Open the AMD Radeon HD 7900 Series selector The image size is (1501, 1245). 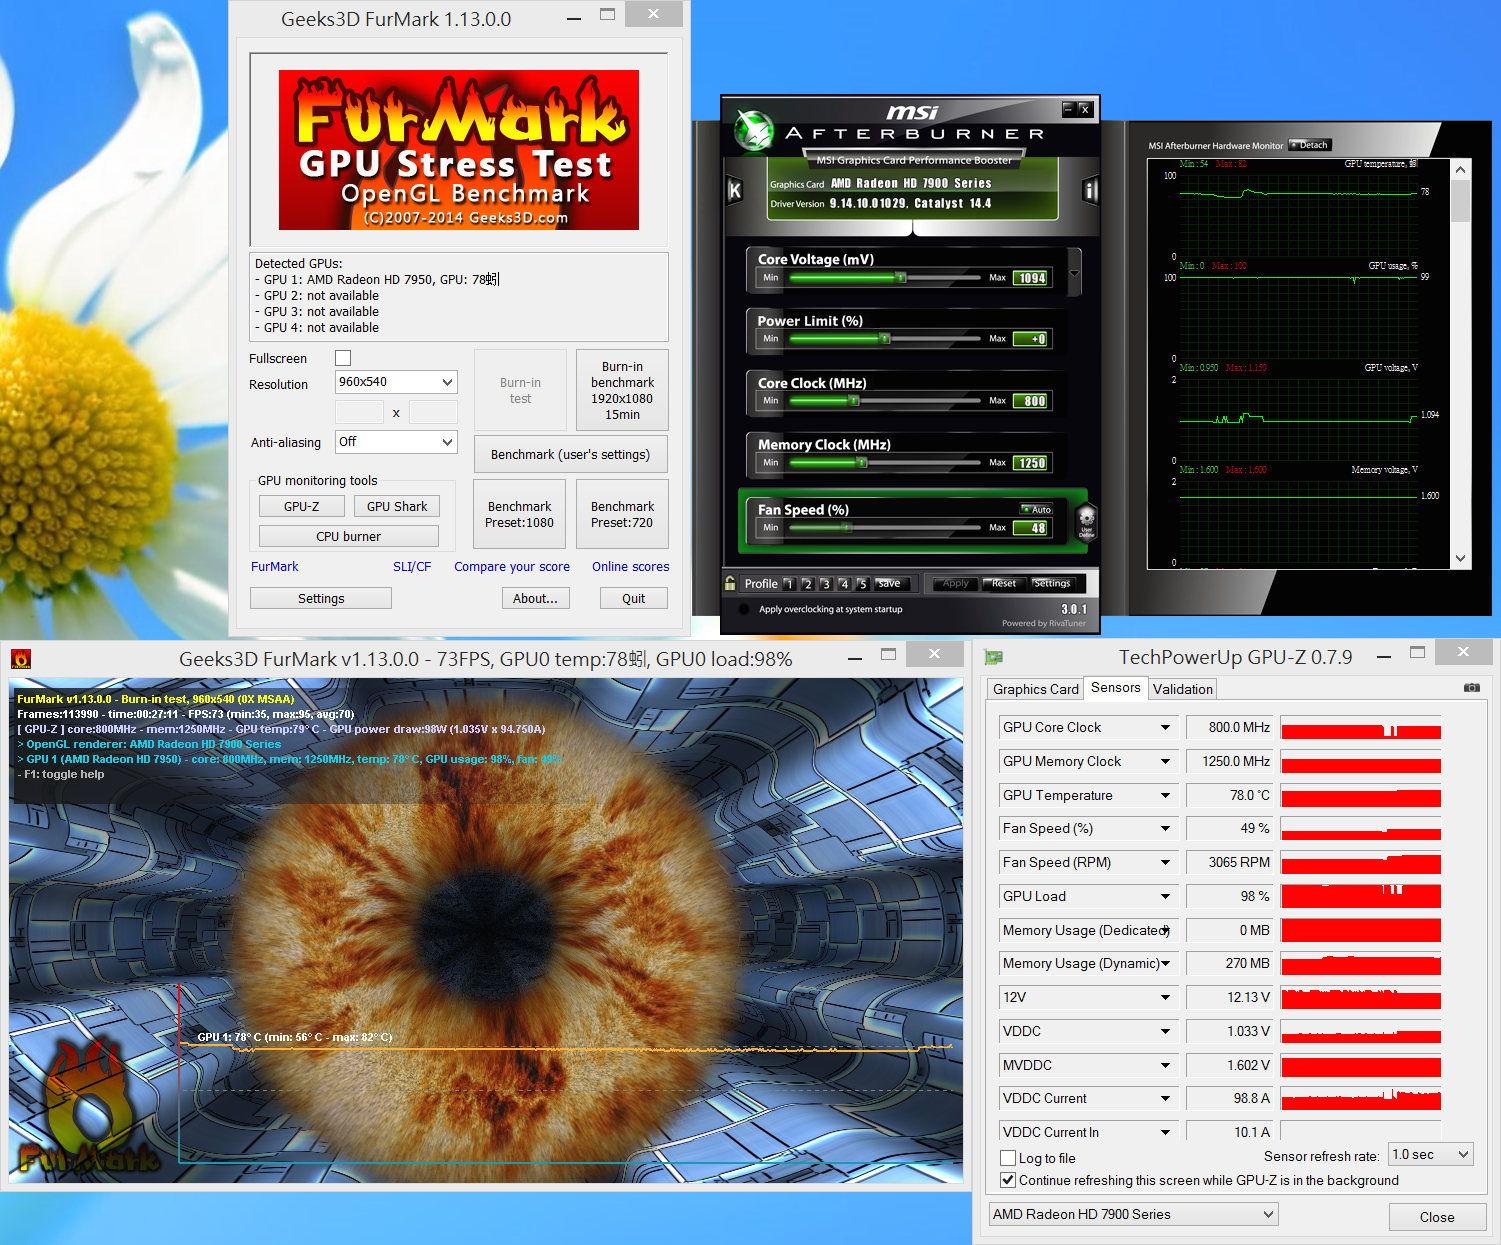click(x=1133, y=1214)
